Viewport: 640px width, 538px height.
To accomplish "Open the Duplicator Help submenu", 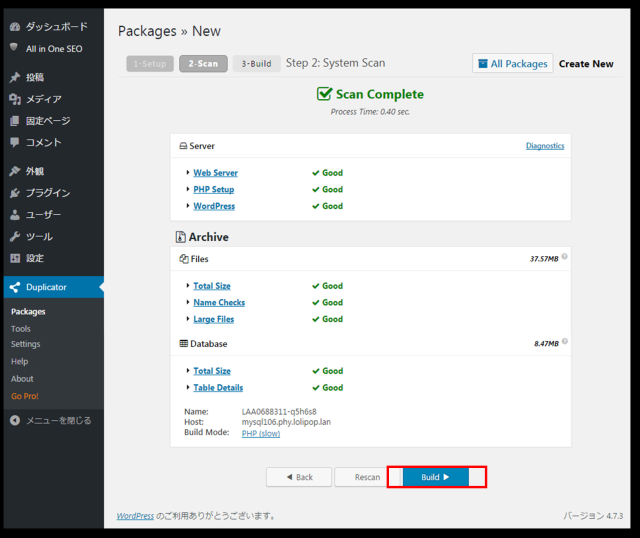I will pyautogui.click(x=20, y=361).
